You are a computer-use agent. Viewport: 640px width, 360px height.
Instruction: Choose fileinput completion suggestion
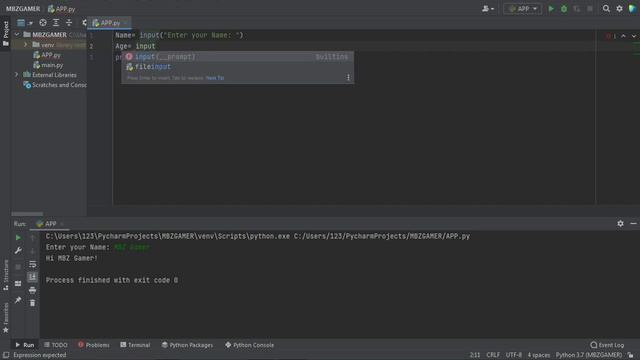[x=238, y=67]
